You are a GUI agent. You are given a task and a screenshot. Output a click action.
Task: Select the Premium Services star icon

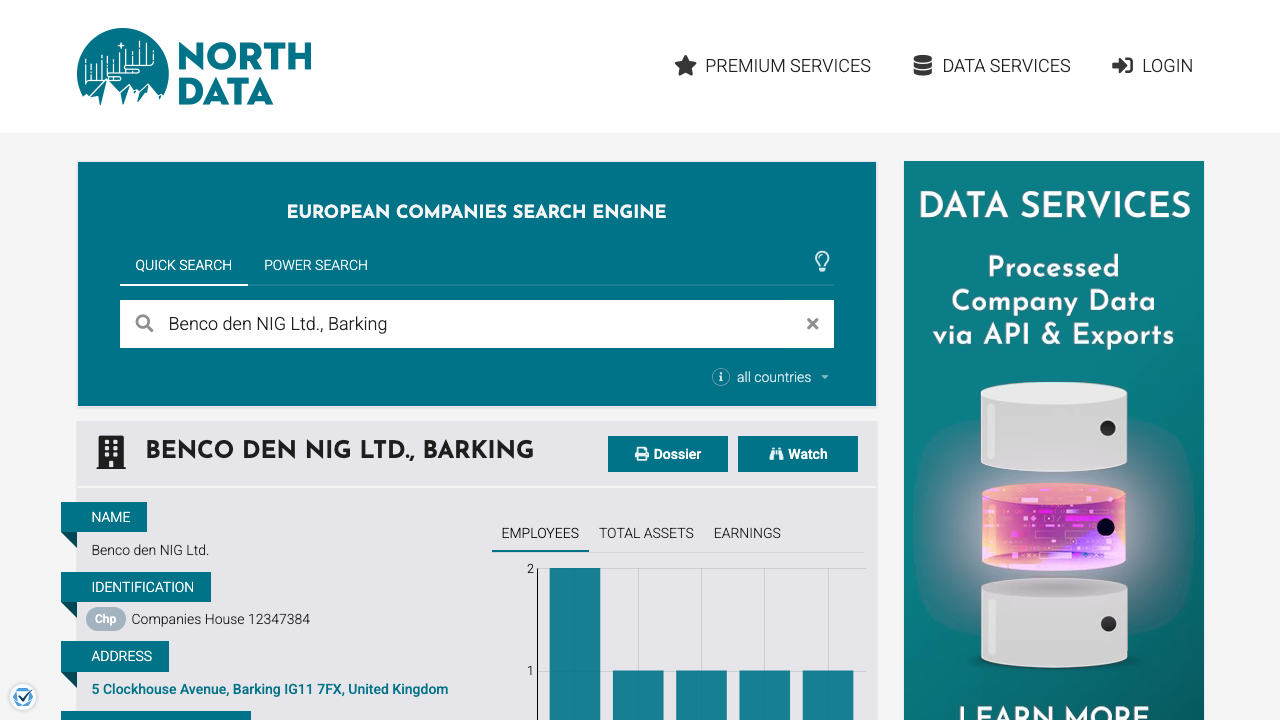point(685,65)
